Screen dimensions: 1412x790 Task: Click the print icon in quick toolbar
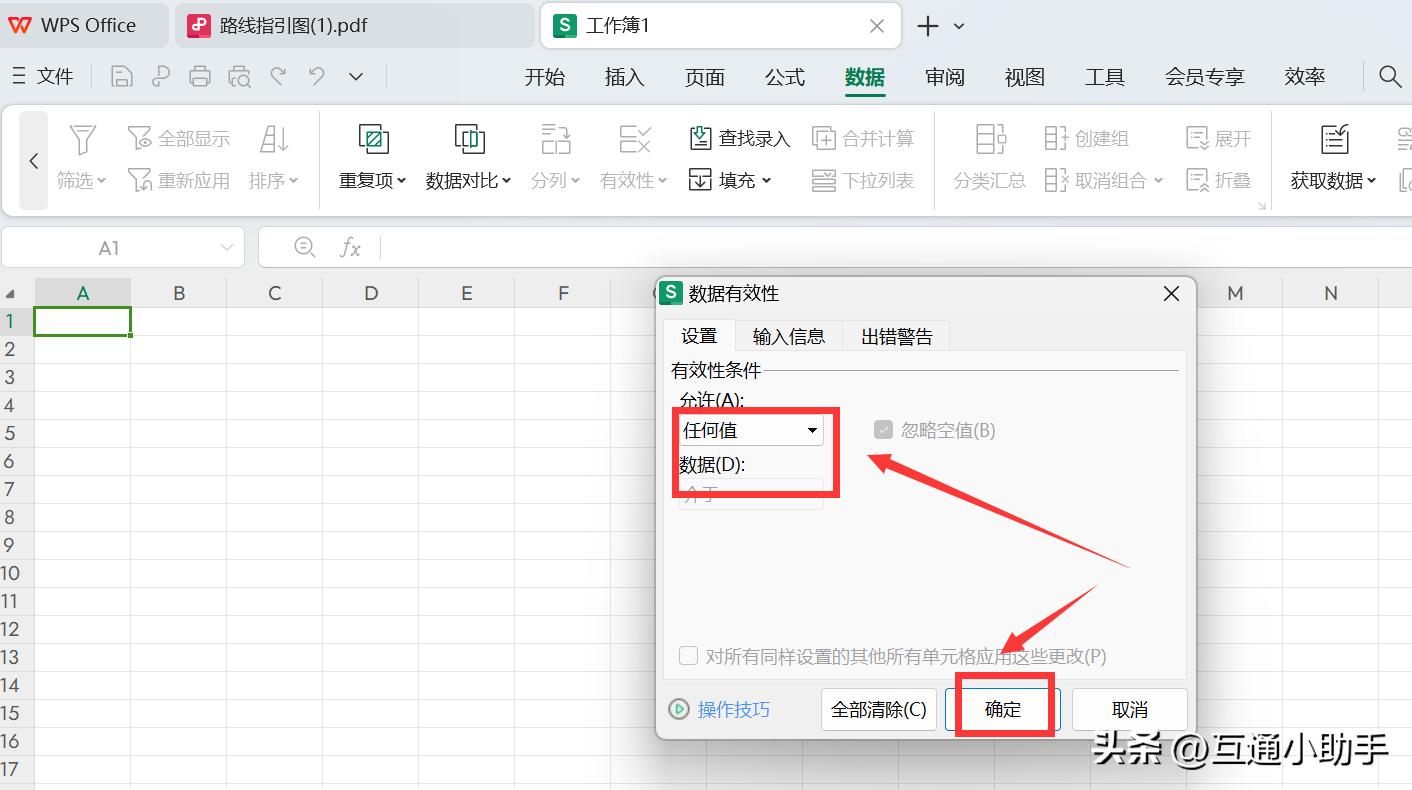pyautogui.click(x=200, y=77)
